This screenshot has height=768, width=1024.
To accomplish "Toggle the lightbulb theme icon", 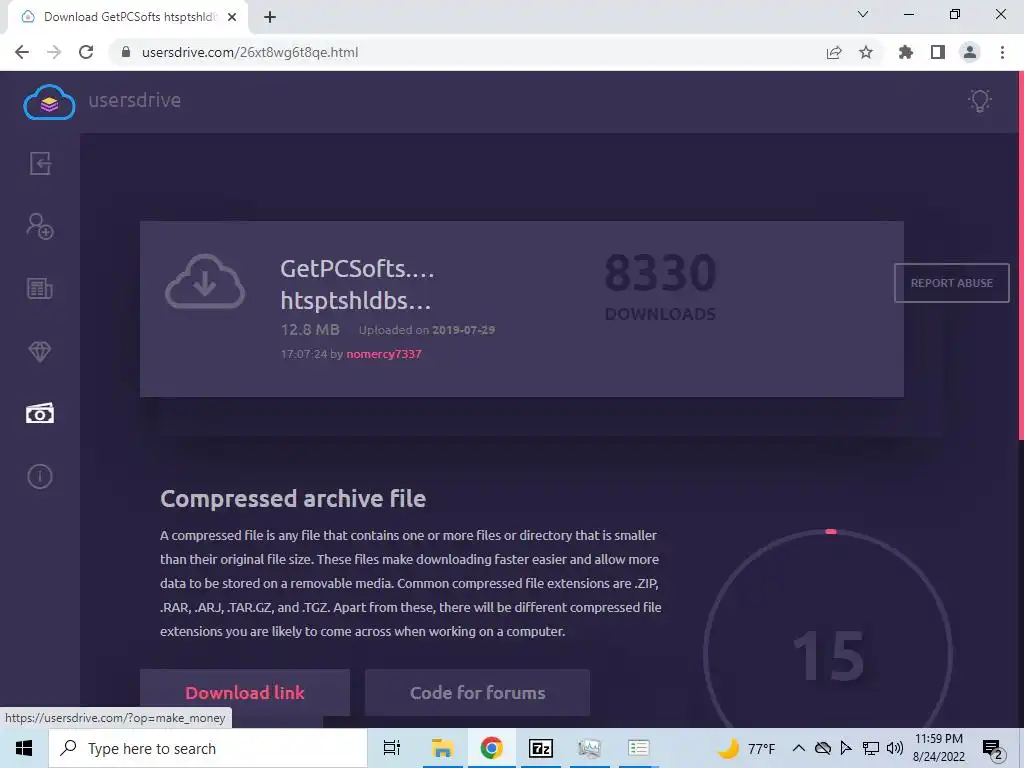I will [x=980, y=101].
